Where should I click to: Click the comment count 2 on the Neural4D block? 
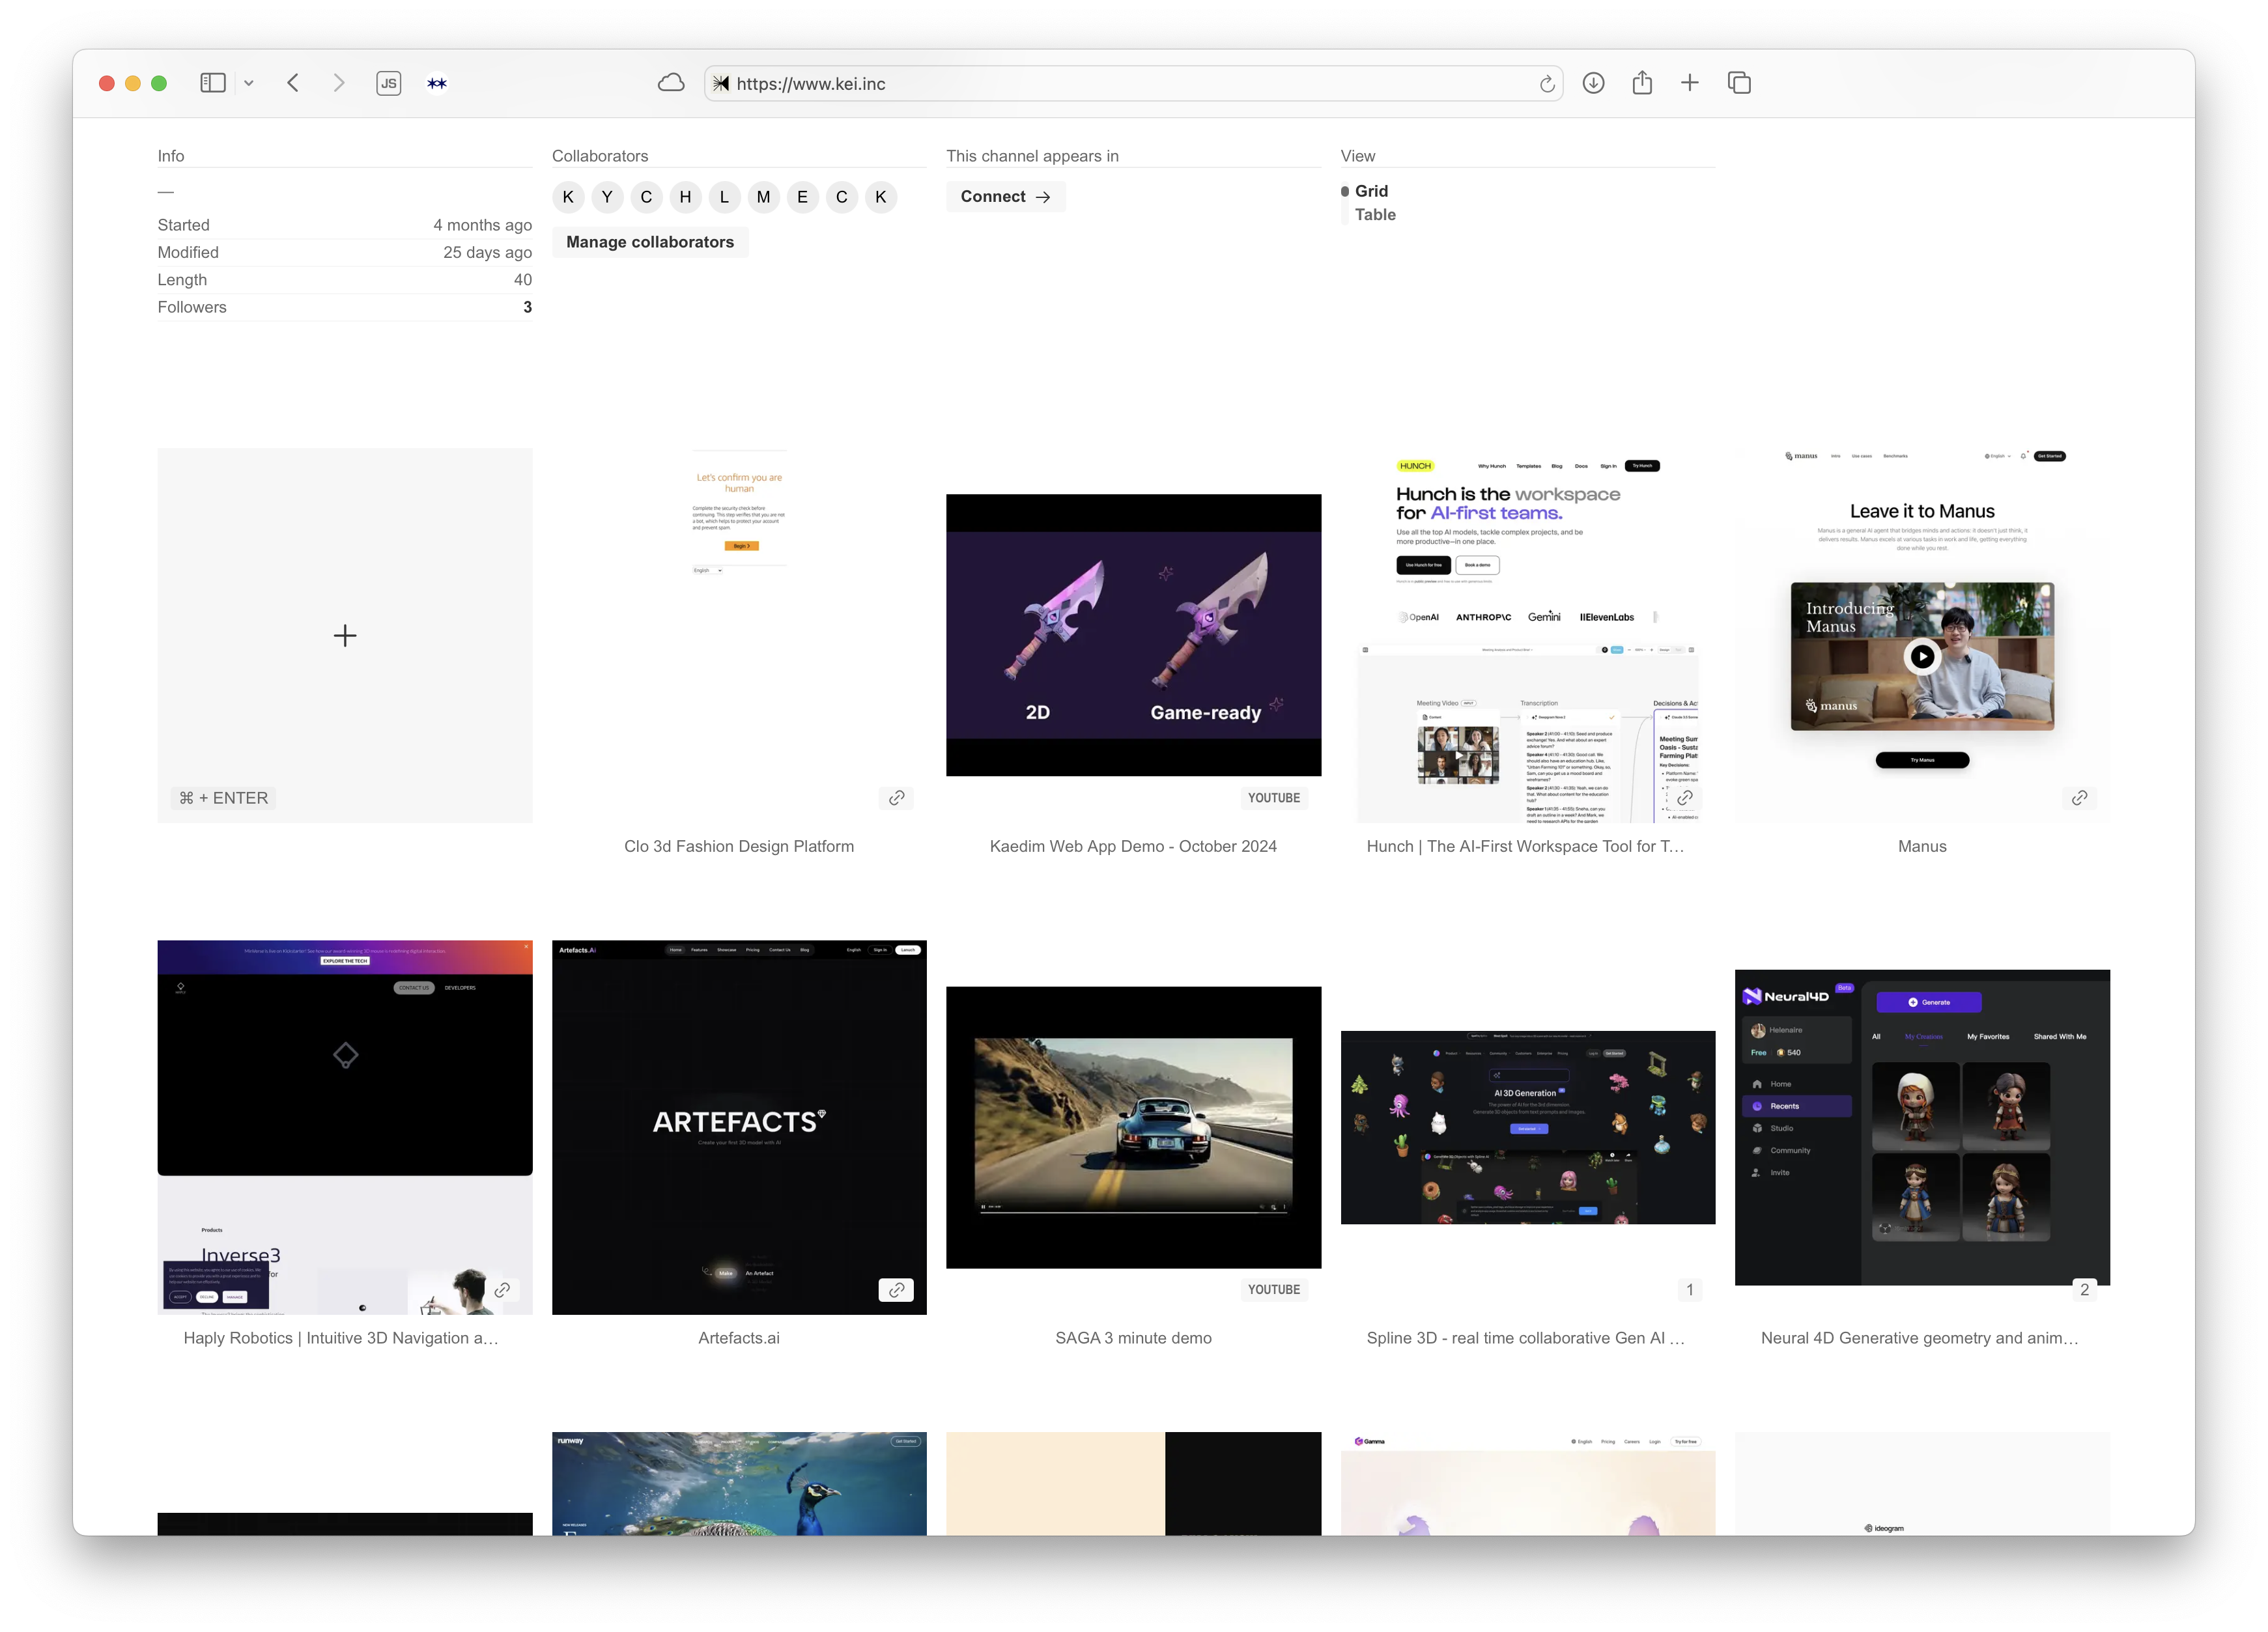tap(2084, 1290)
